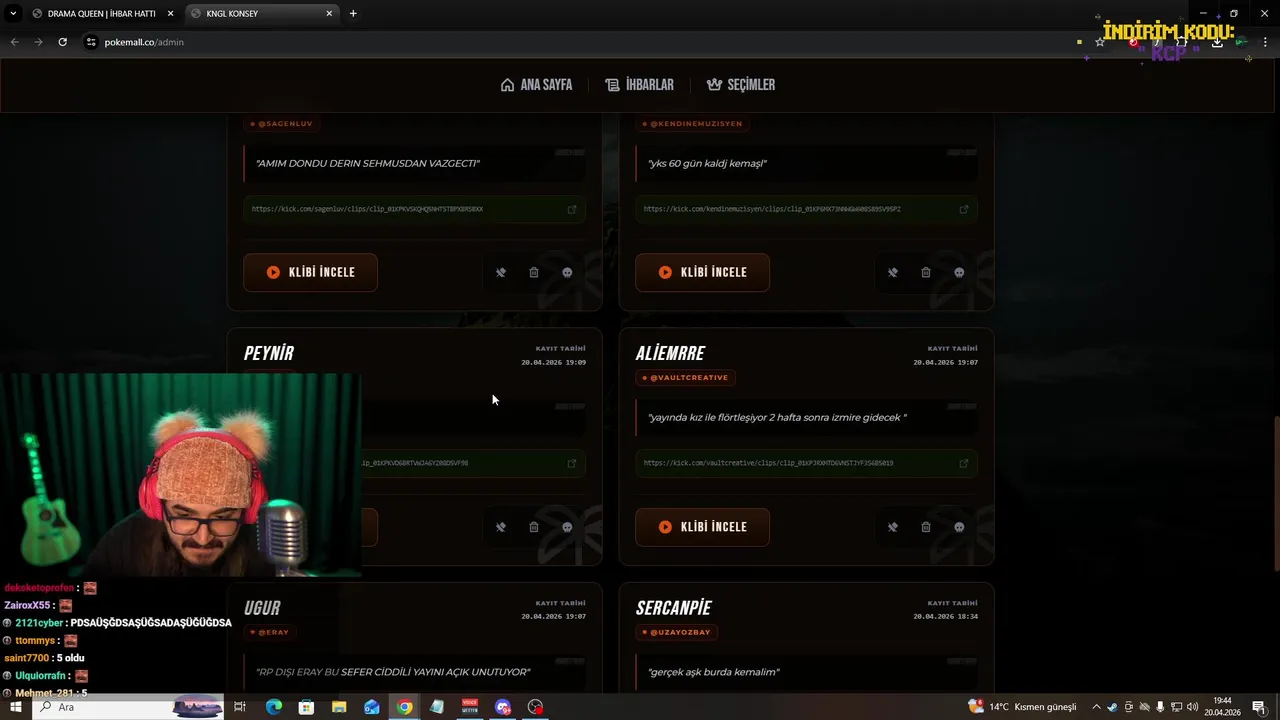Open external link icon for kendinemuzisyen clip URL
The width and height of the screenshot is (1280, 720).
point(964,209)
